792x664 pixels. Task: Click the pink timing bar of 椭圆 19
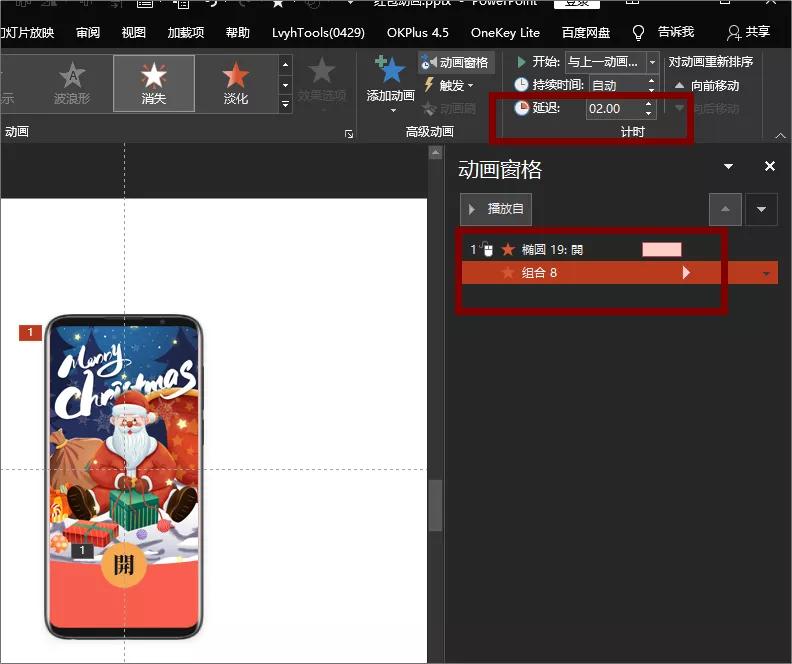click(662, 249)
